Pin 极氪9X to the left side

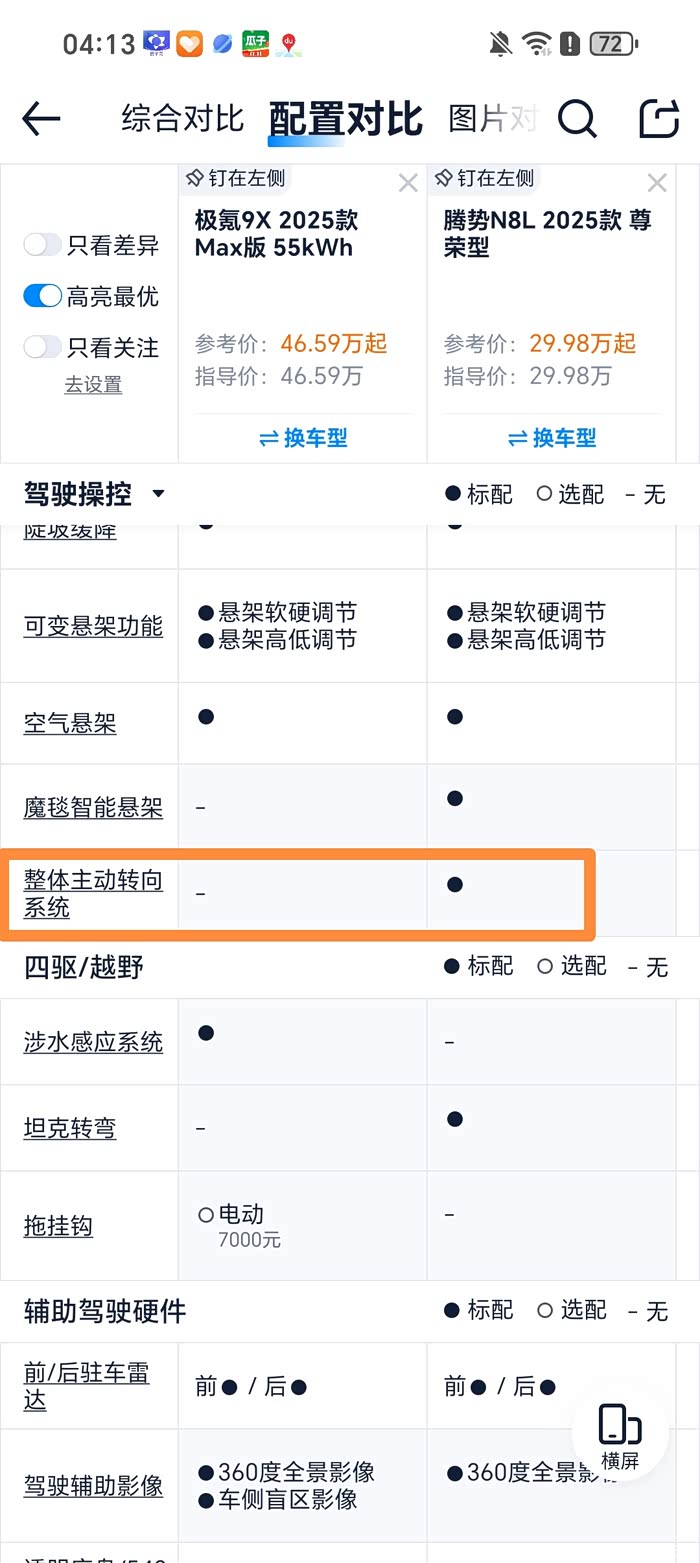[x=236, y=179]
